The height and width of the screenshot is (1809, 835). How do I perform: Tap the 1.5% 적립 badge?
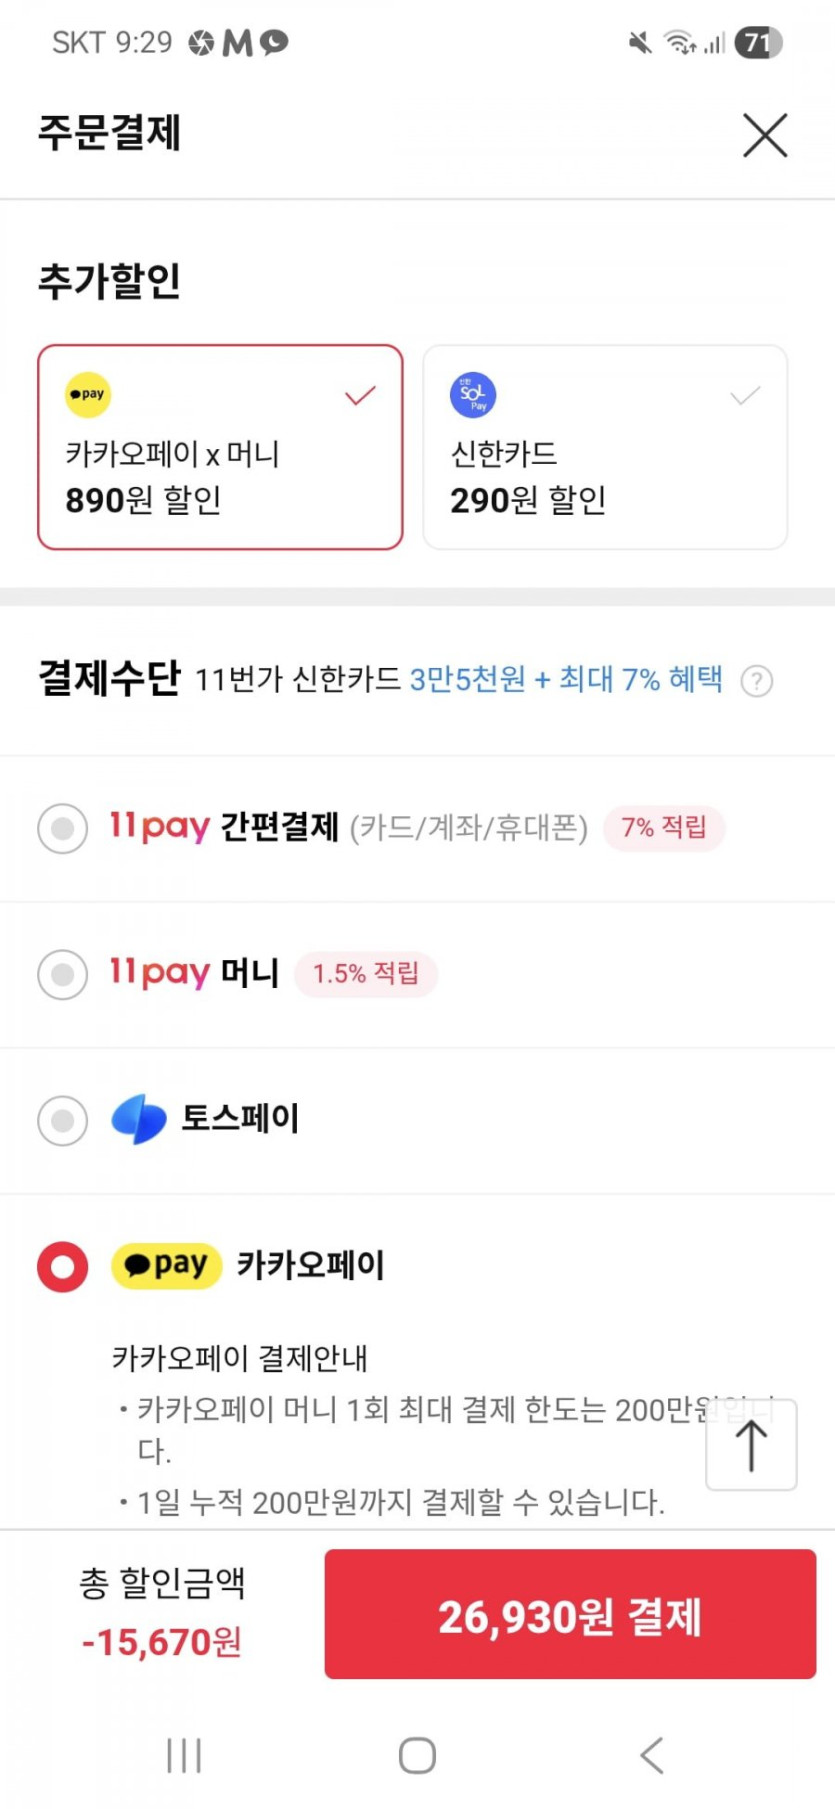pos(366,974)
